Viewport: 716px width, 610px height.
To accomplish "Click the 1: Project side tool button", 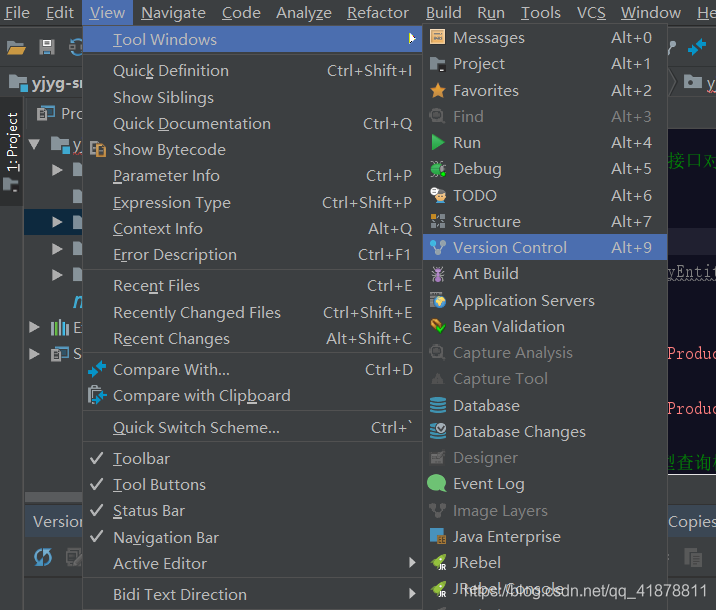I will [x=12, y=151].
